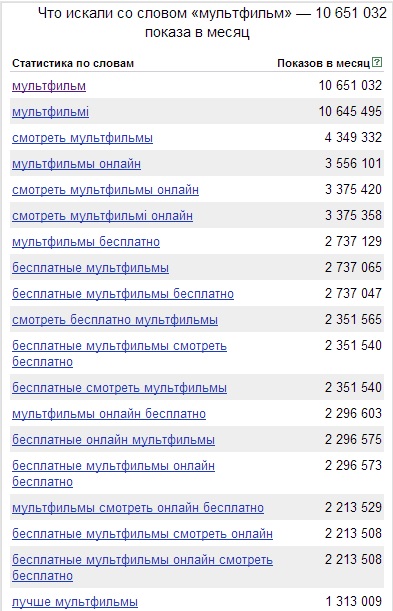Select the мультфильмы онлайн query link
Viewport: 393px width, 611px height.
[76, 164]
